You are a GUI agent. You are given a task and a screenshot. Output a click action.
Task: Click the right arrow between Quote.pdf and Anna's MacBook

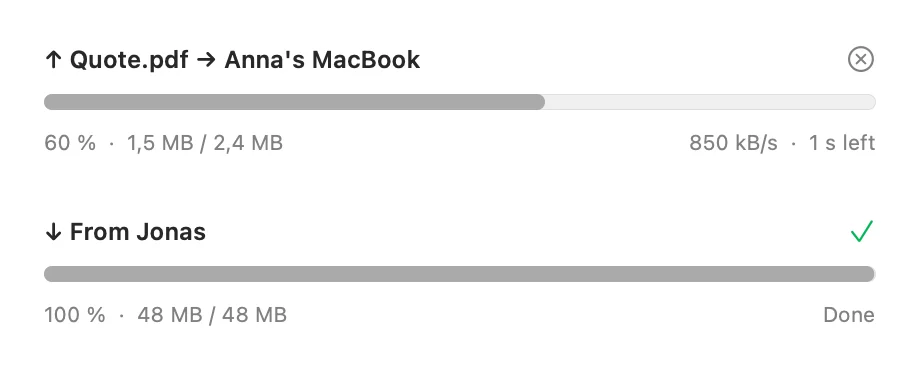pyautogui.click(x=206, y=60)
